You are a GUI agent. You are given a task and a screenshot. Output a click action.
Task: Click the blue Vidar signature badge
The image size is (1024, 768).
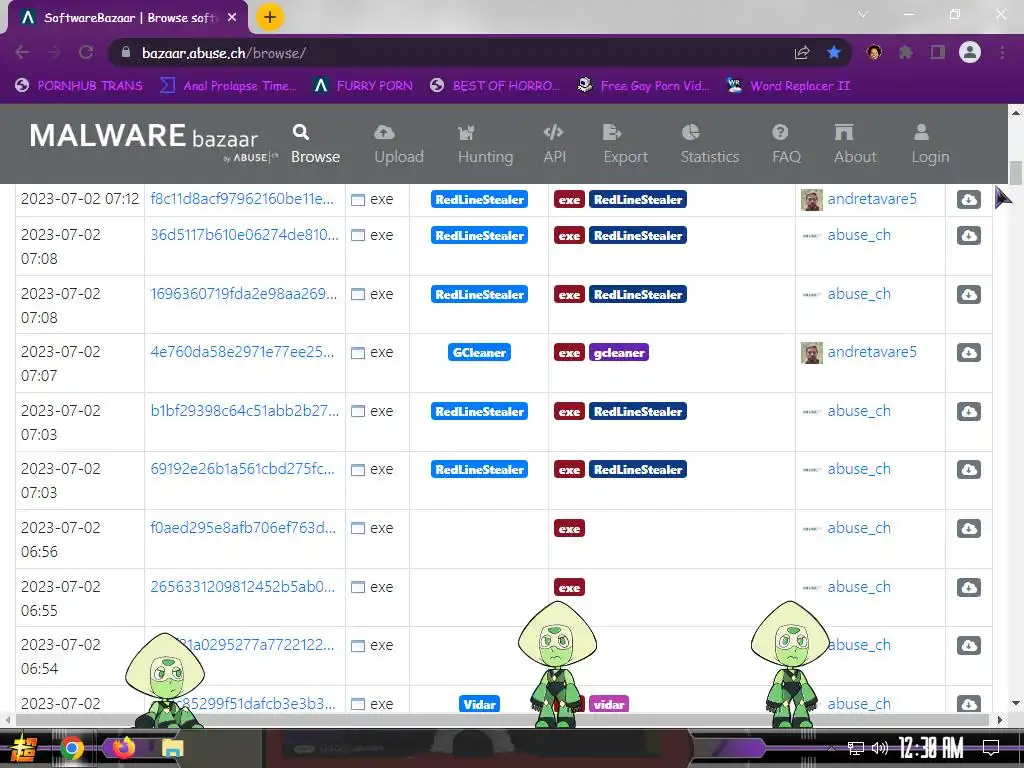(479, 704)
